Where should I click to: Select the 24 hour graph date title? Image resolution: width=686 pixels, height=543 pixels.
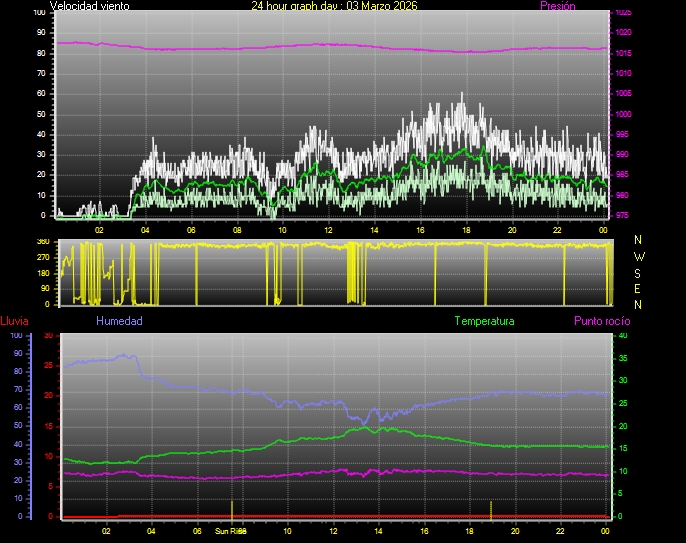click(334, 6)
